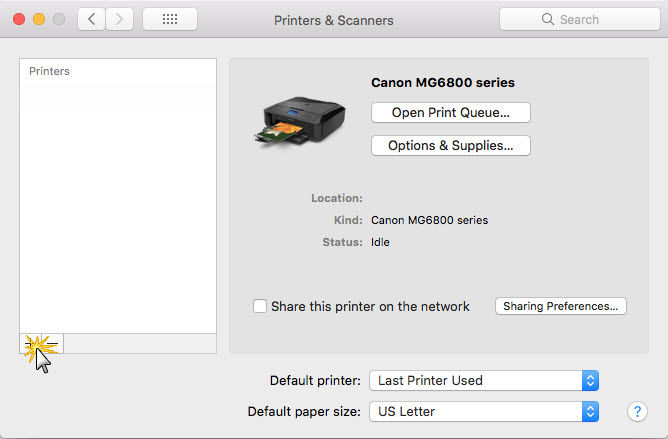Screen dimensions: 668x439
Task: Open Sharing Preferences
Action: [561, 306]
